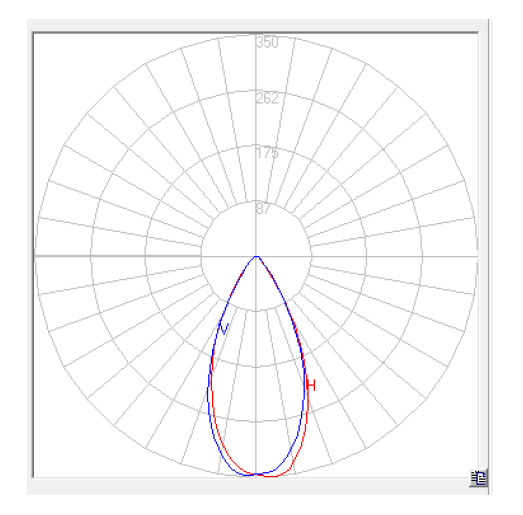
Task: Click the vertical splitter bar at right edge
Action: tap(489, 257)
